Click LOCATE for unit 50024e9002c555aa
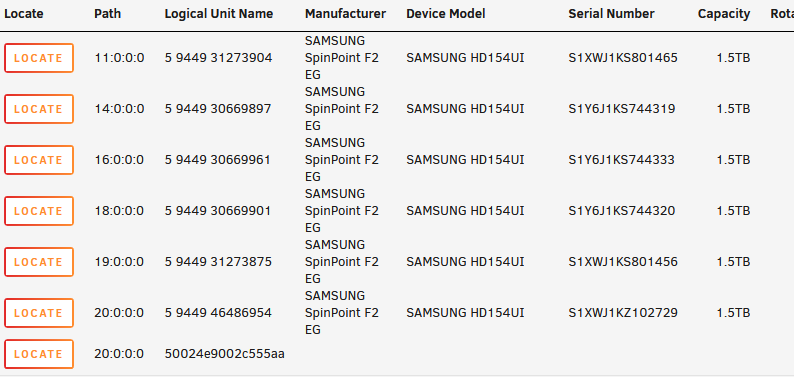Image resolution: width=794 pixels, height=377 pixels. [39, 354]
